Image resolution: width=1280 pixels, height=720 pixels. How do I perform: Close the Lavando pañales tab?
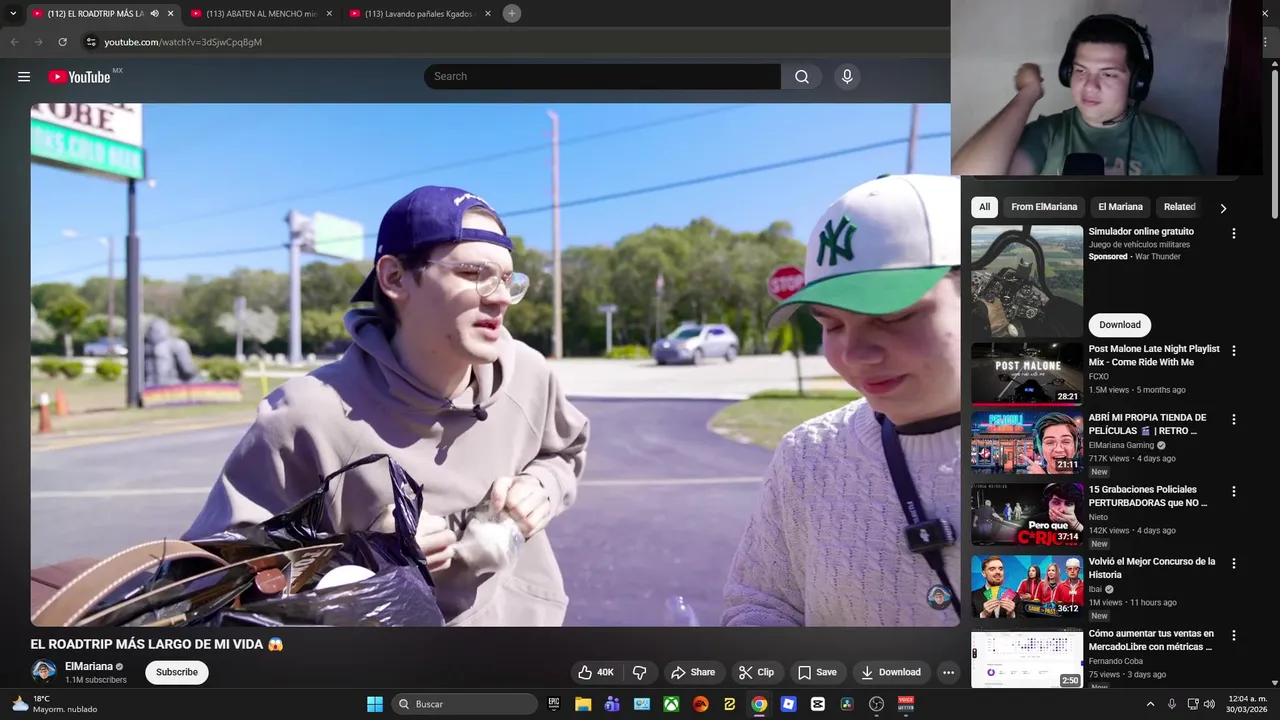coord(488,13)
